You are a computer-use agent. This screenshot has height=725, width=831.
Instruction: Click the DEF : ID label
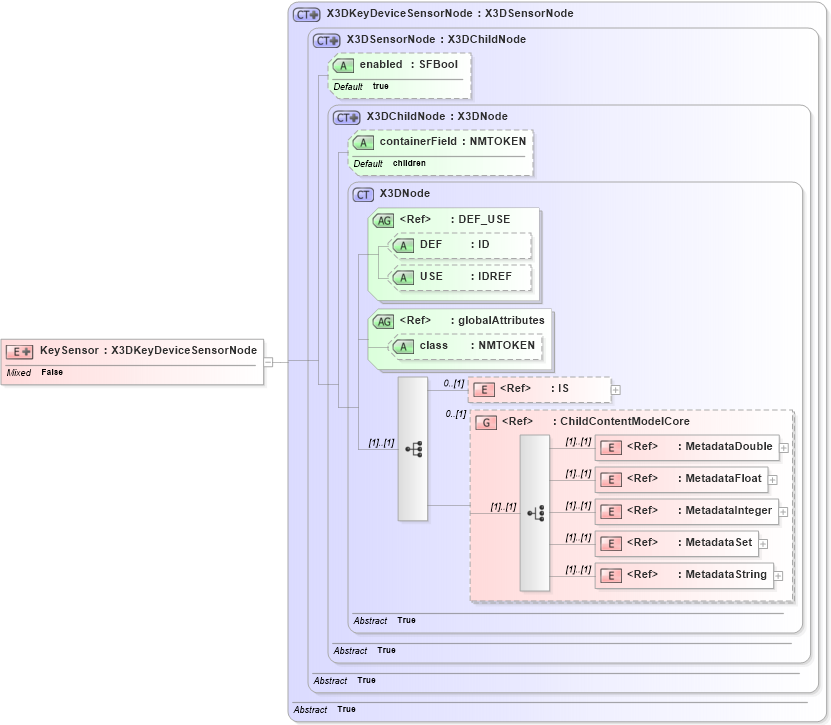455,244
